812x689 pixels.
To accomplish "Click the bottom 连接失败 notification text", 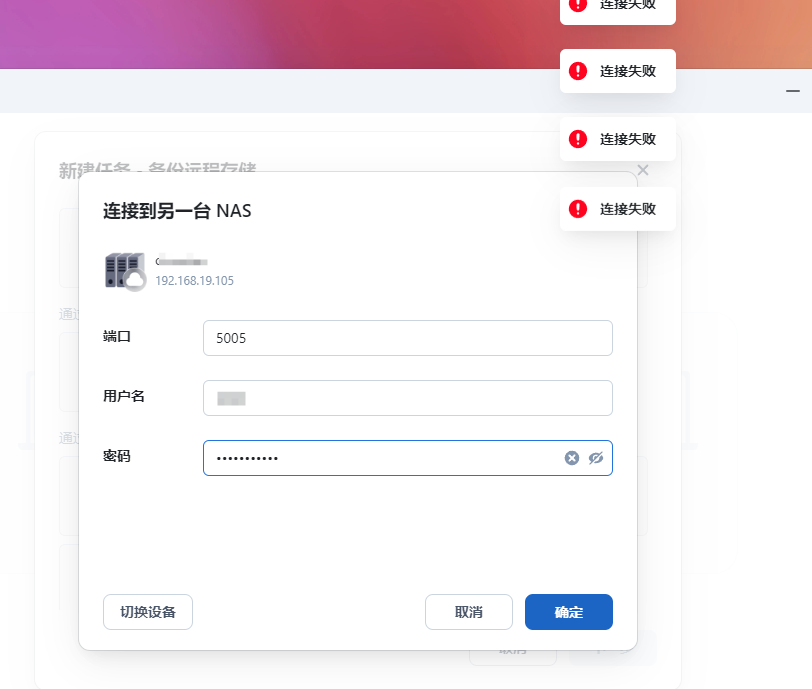I will 628,209.
